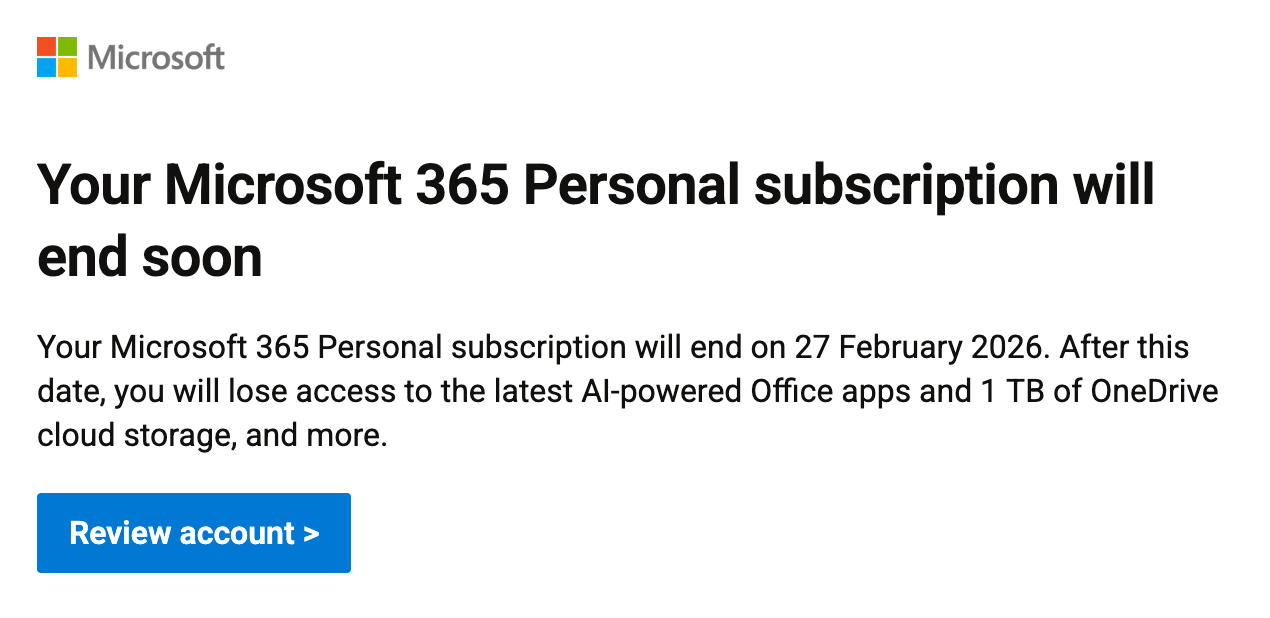This screenshot has width=1270, height=618.
Task: Click the red square in the Microsoft logo
Action: pos(46,46)
